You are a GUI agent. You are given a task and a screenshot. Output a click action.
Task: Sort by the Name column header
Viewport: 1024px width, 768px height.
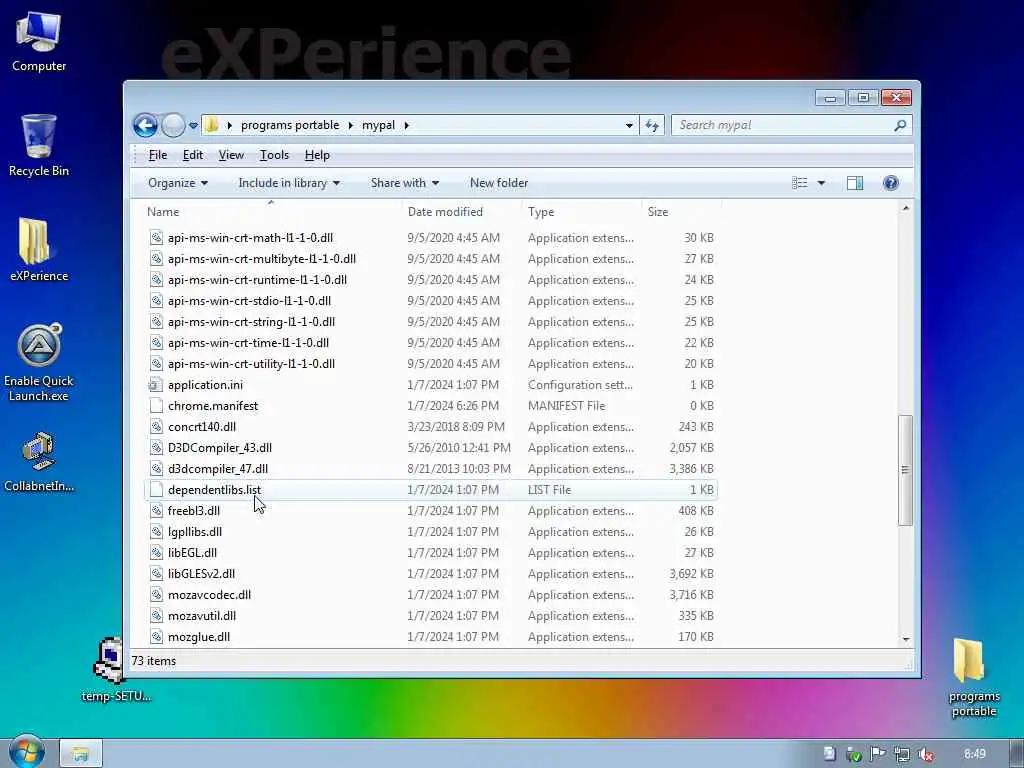pos(271,212)
